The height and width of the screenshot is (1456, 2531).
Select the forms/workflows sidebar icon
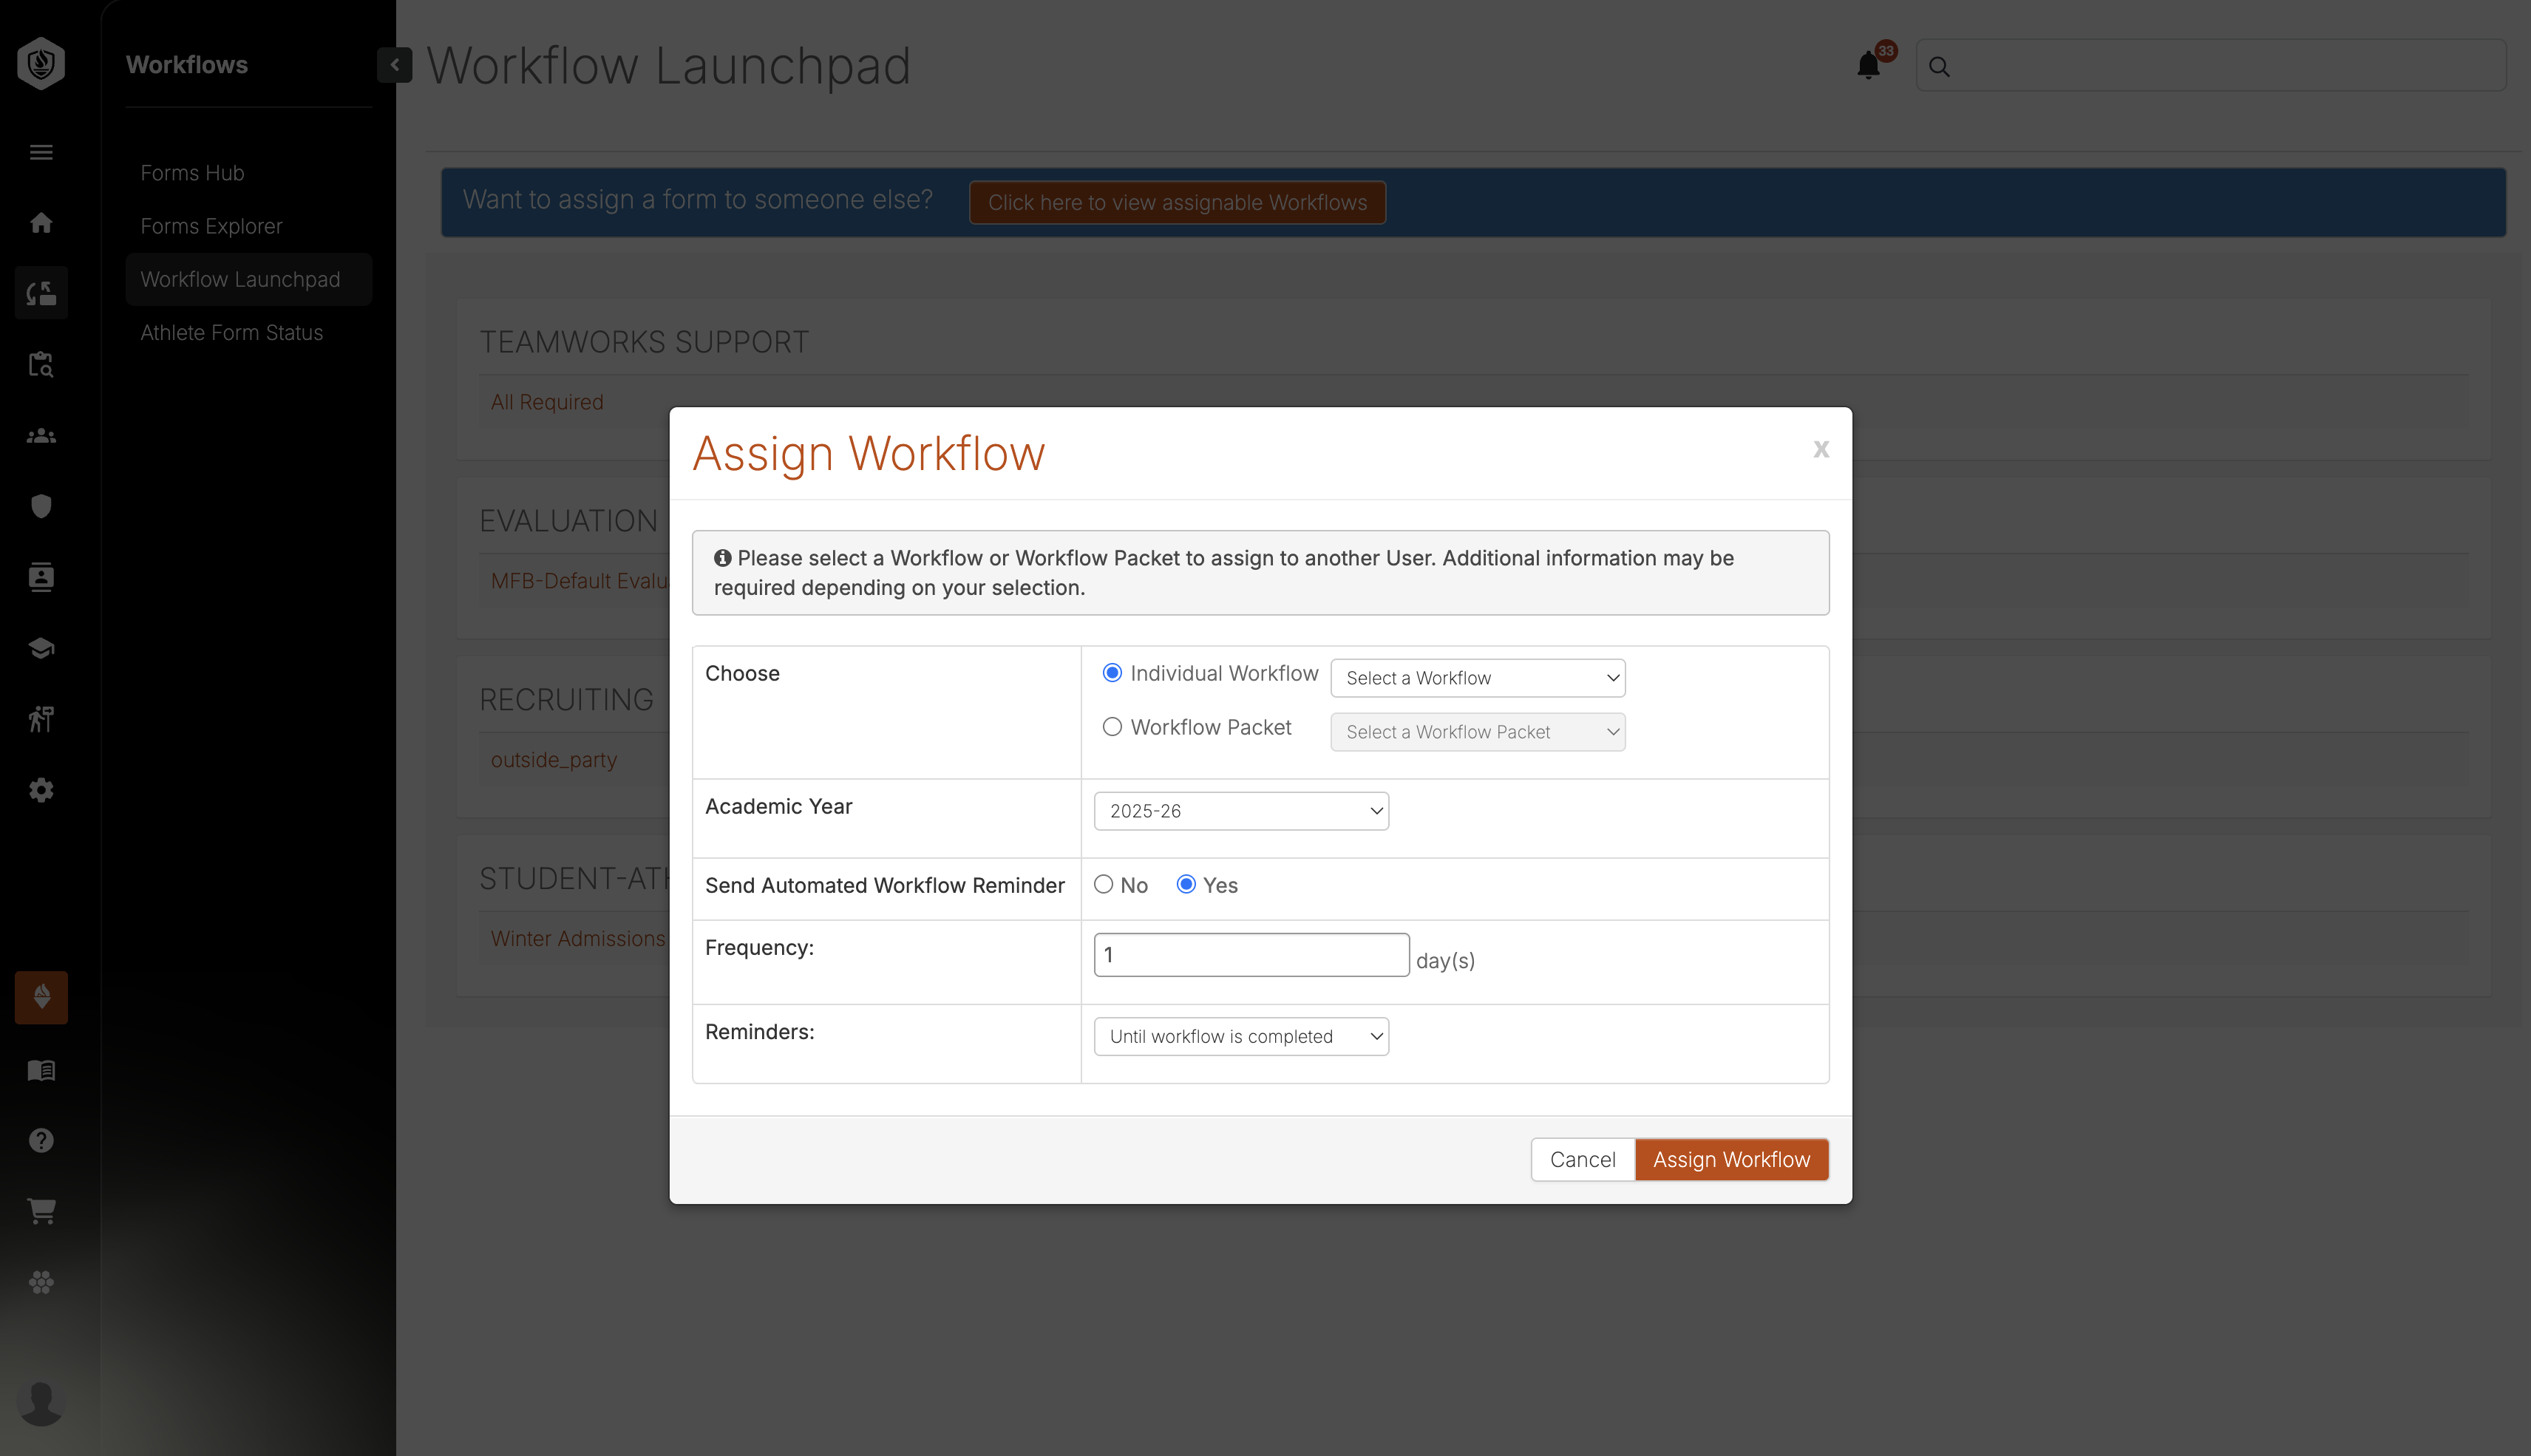tap(41, 293)
